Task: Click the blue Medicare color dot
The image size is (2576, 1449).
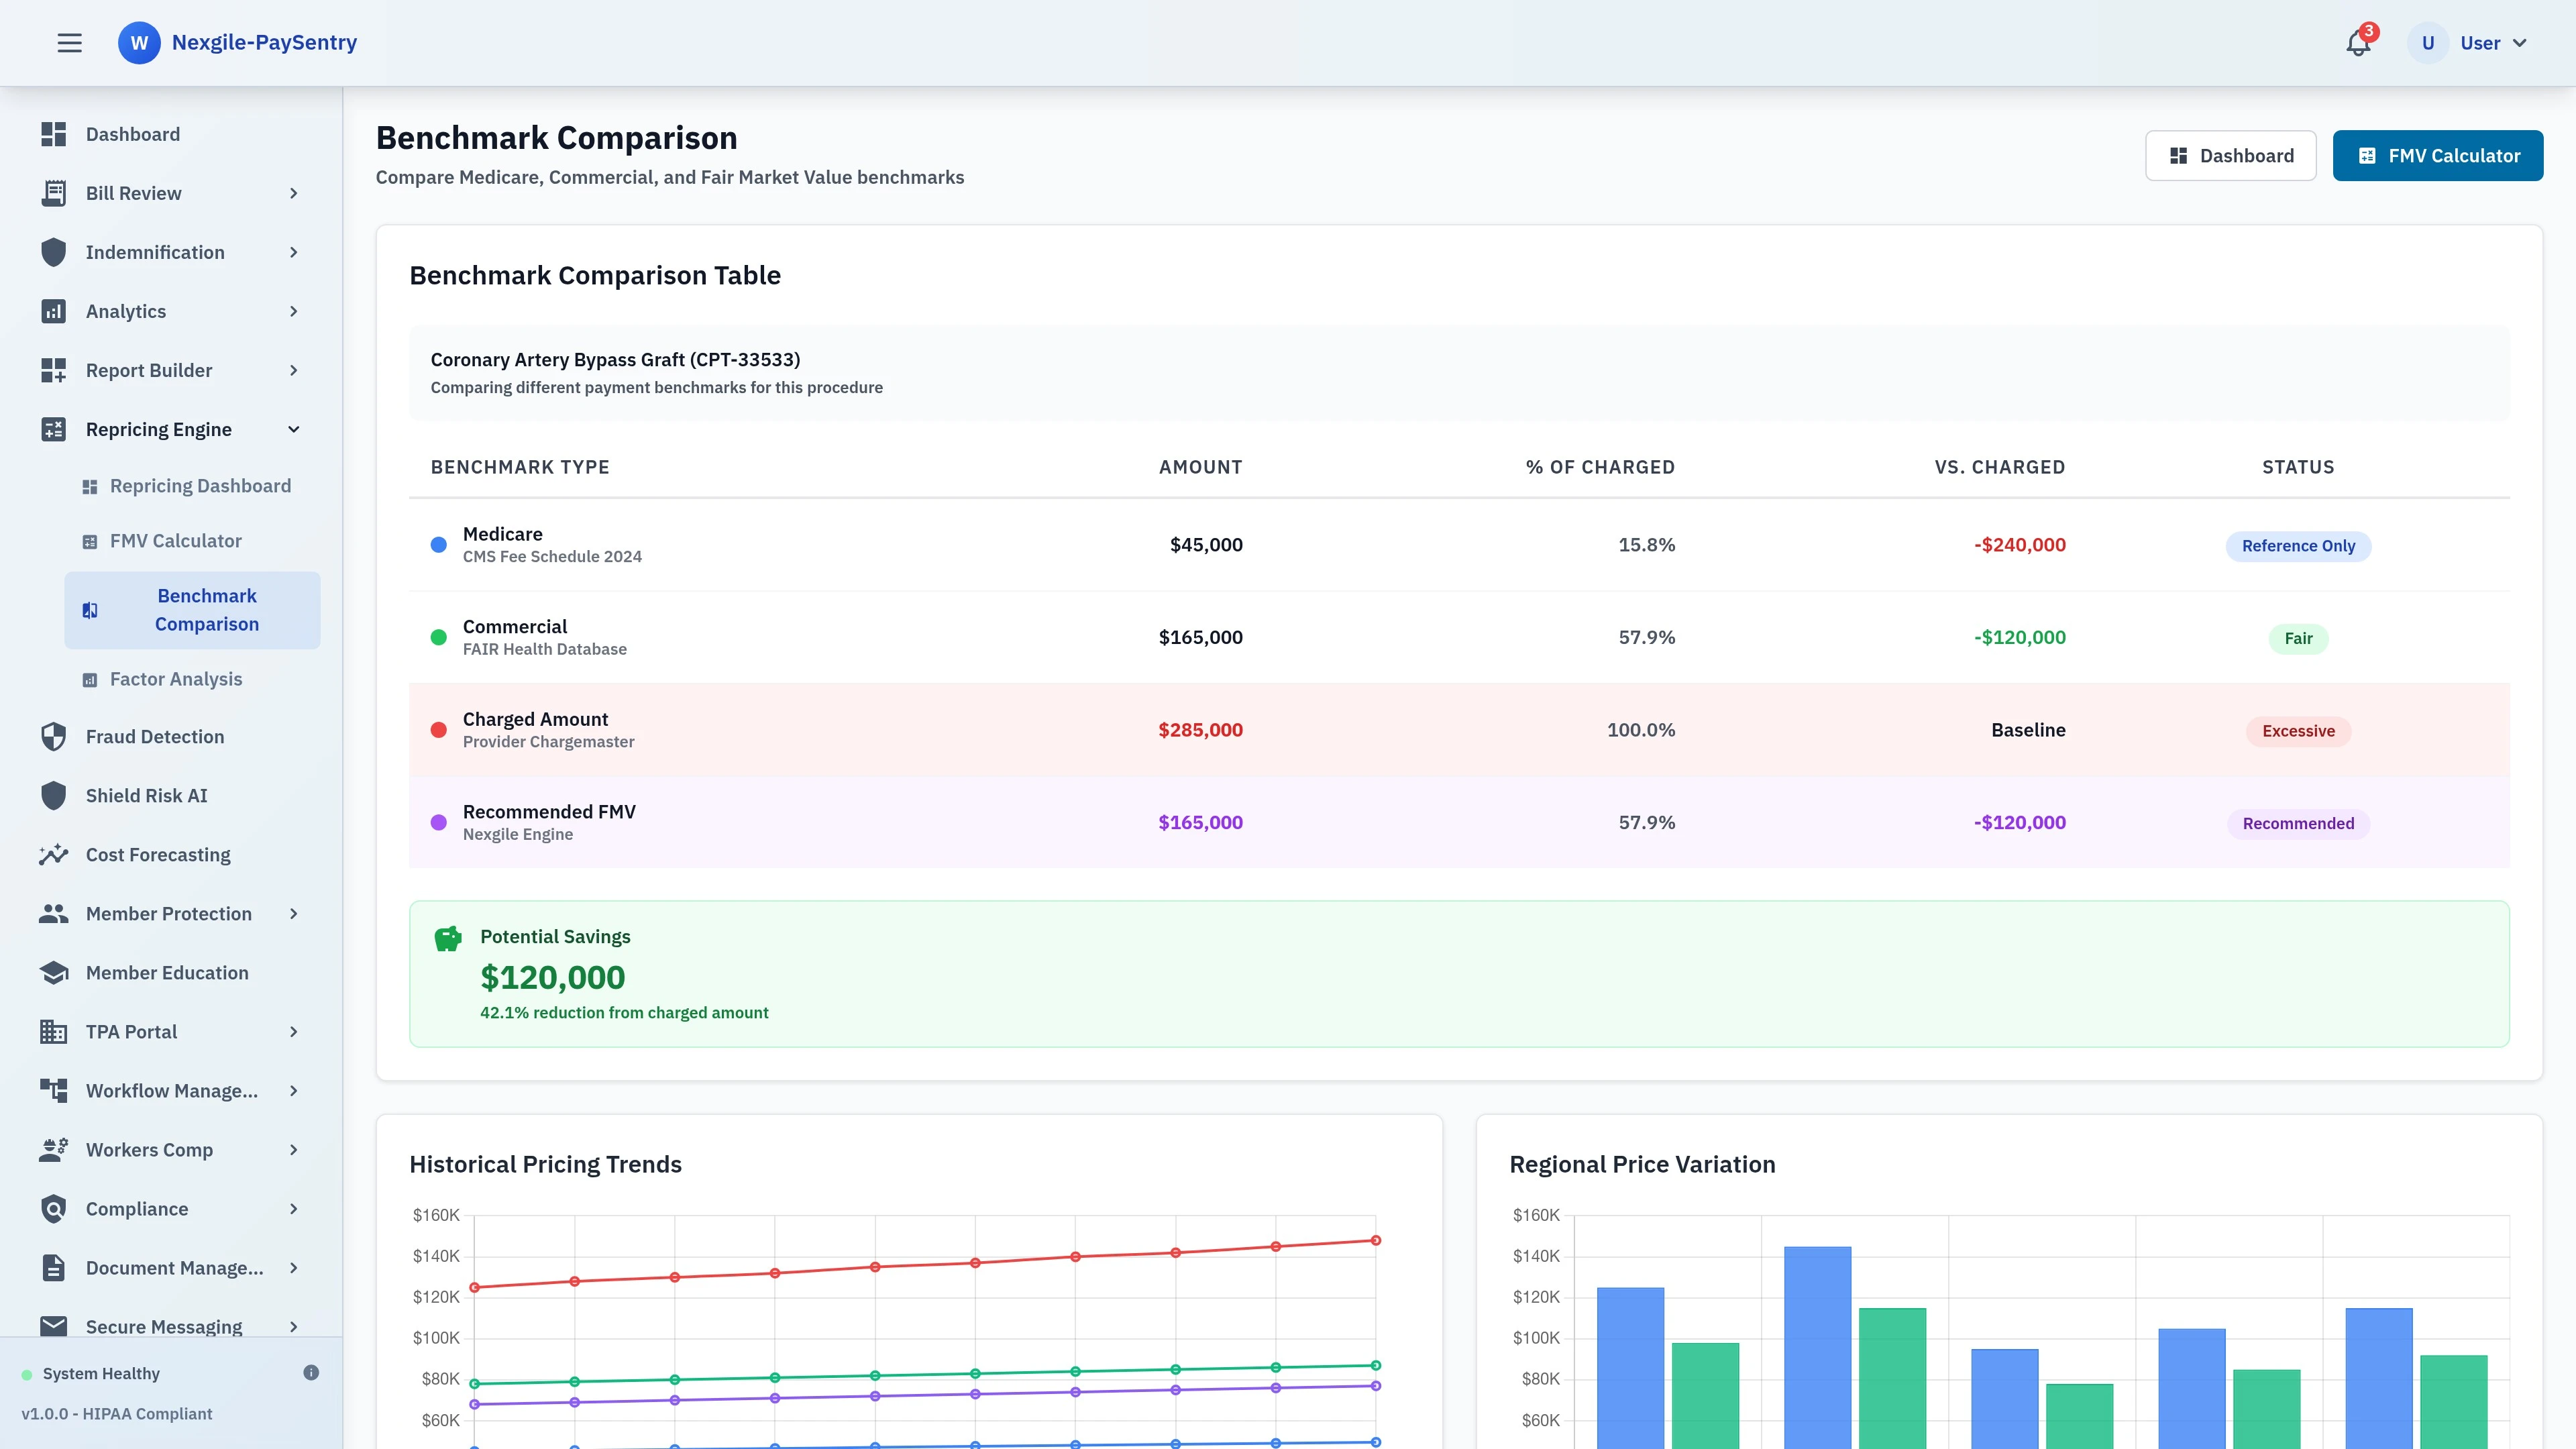Action: click(438, 545)
